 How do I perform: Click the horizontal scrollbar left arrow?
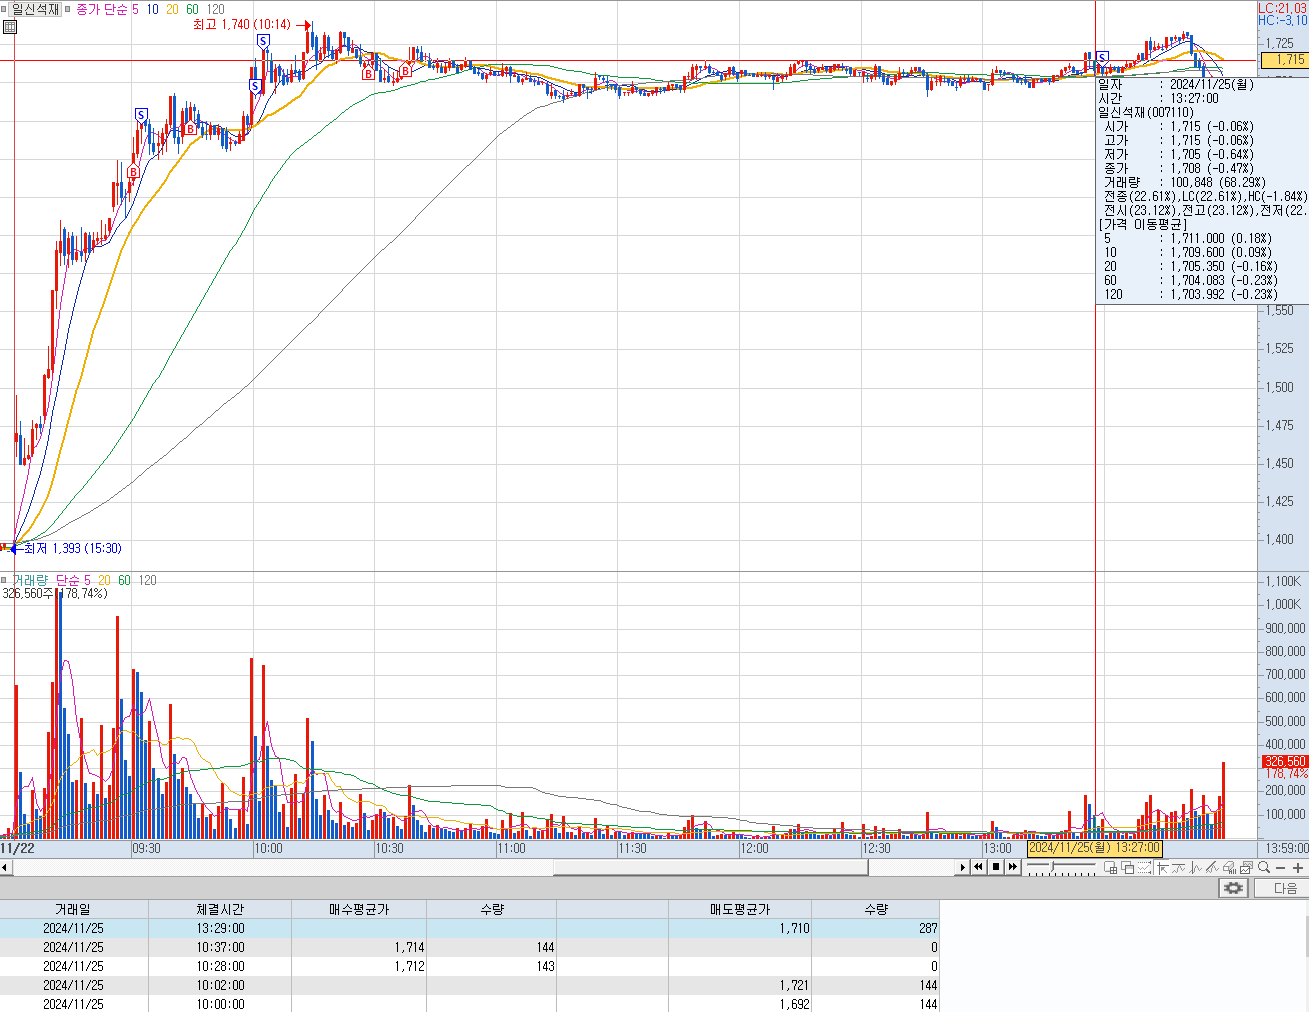coord(6,867)
